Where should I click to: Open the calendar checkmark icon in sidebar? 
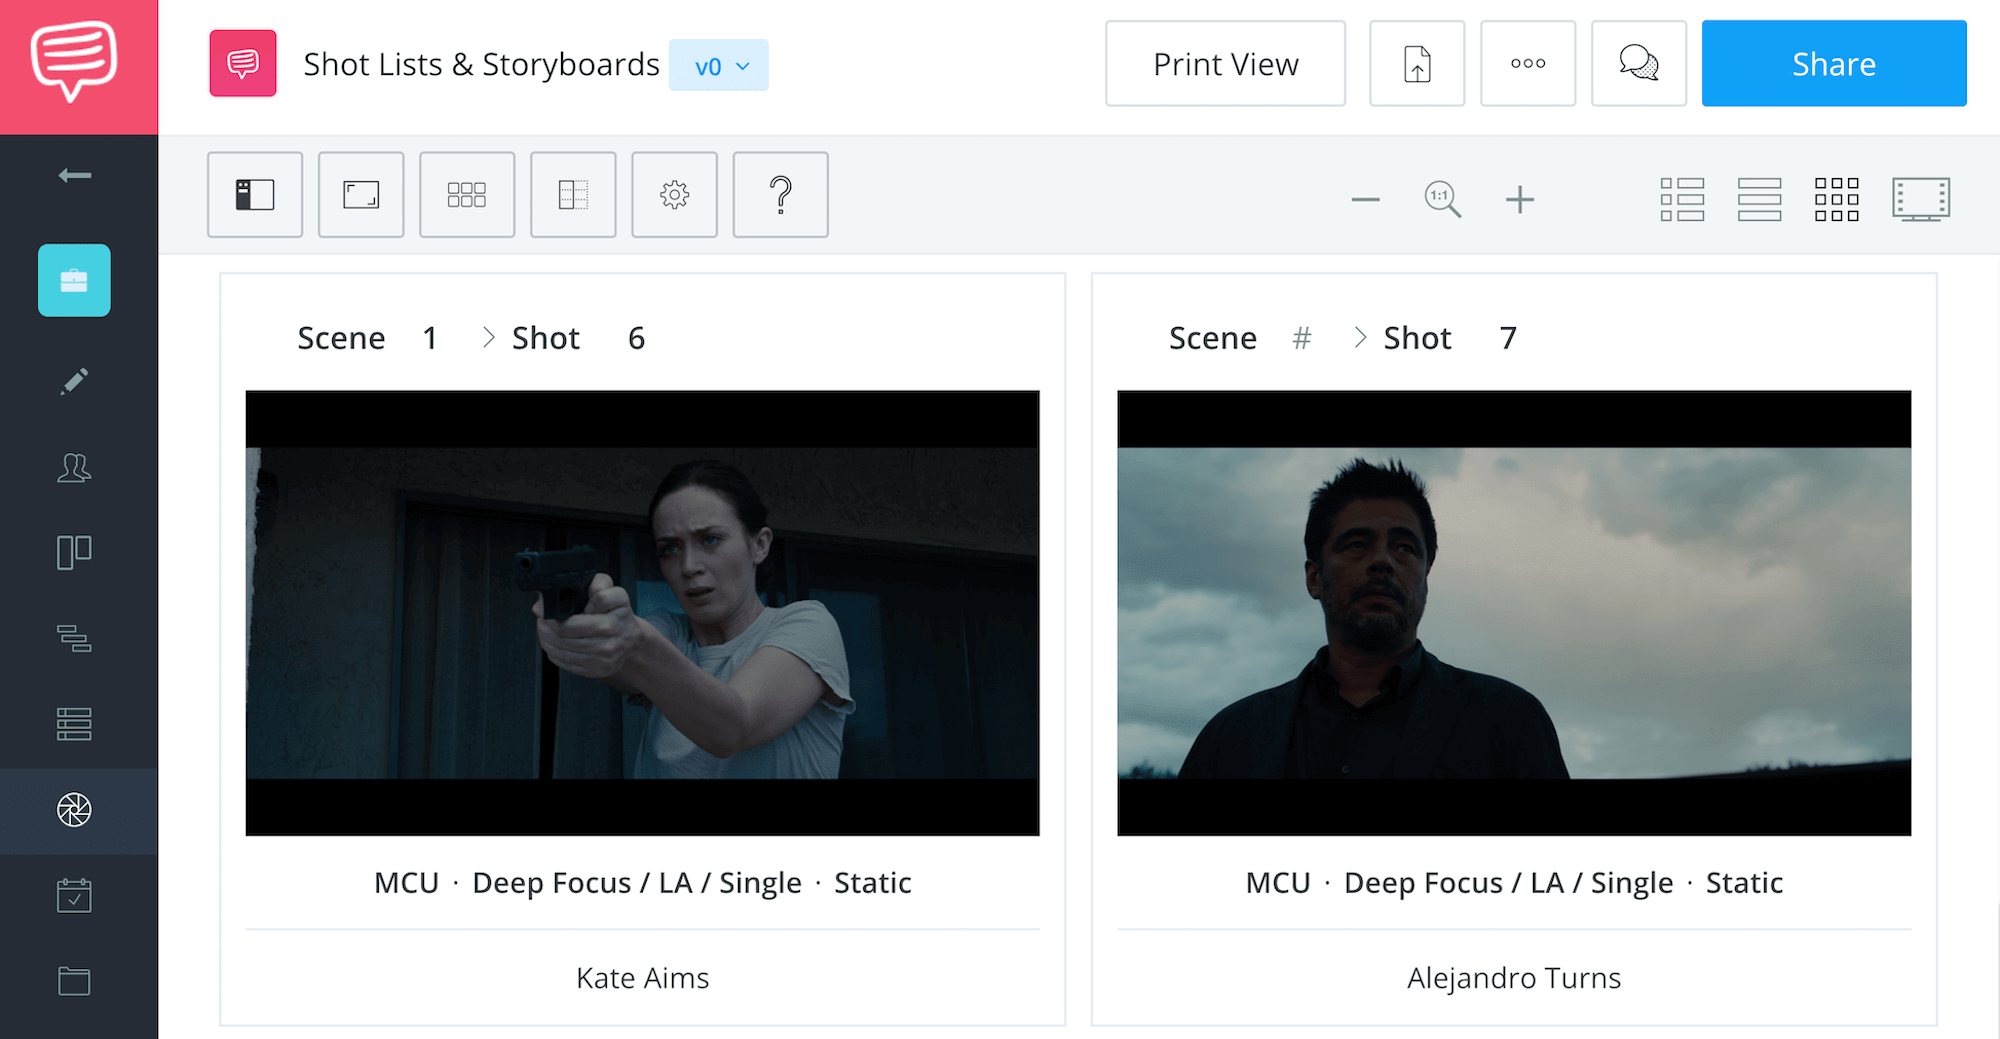[74, 895]
